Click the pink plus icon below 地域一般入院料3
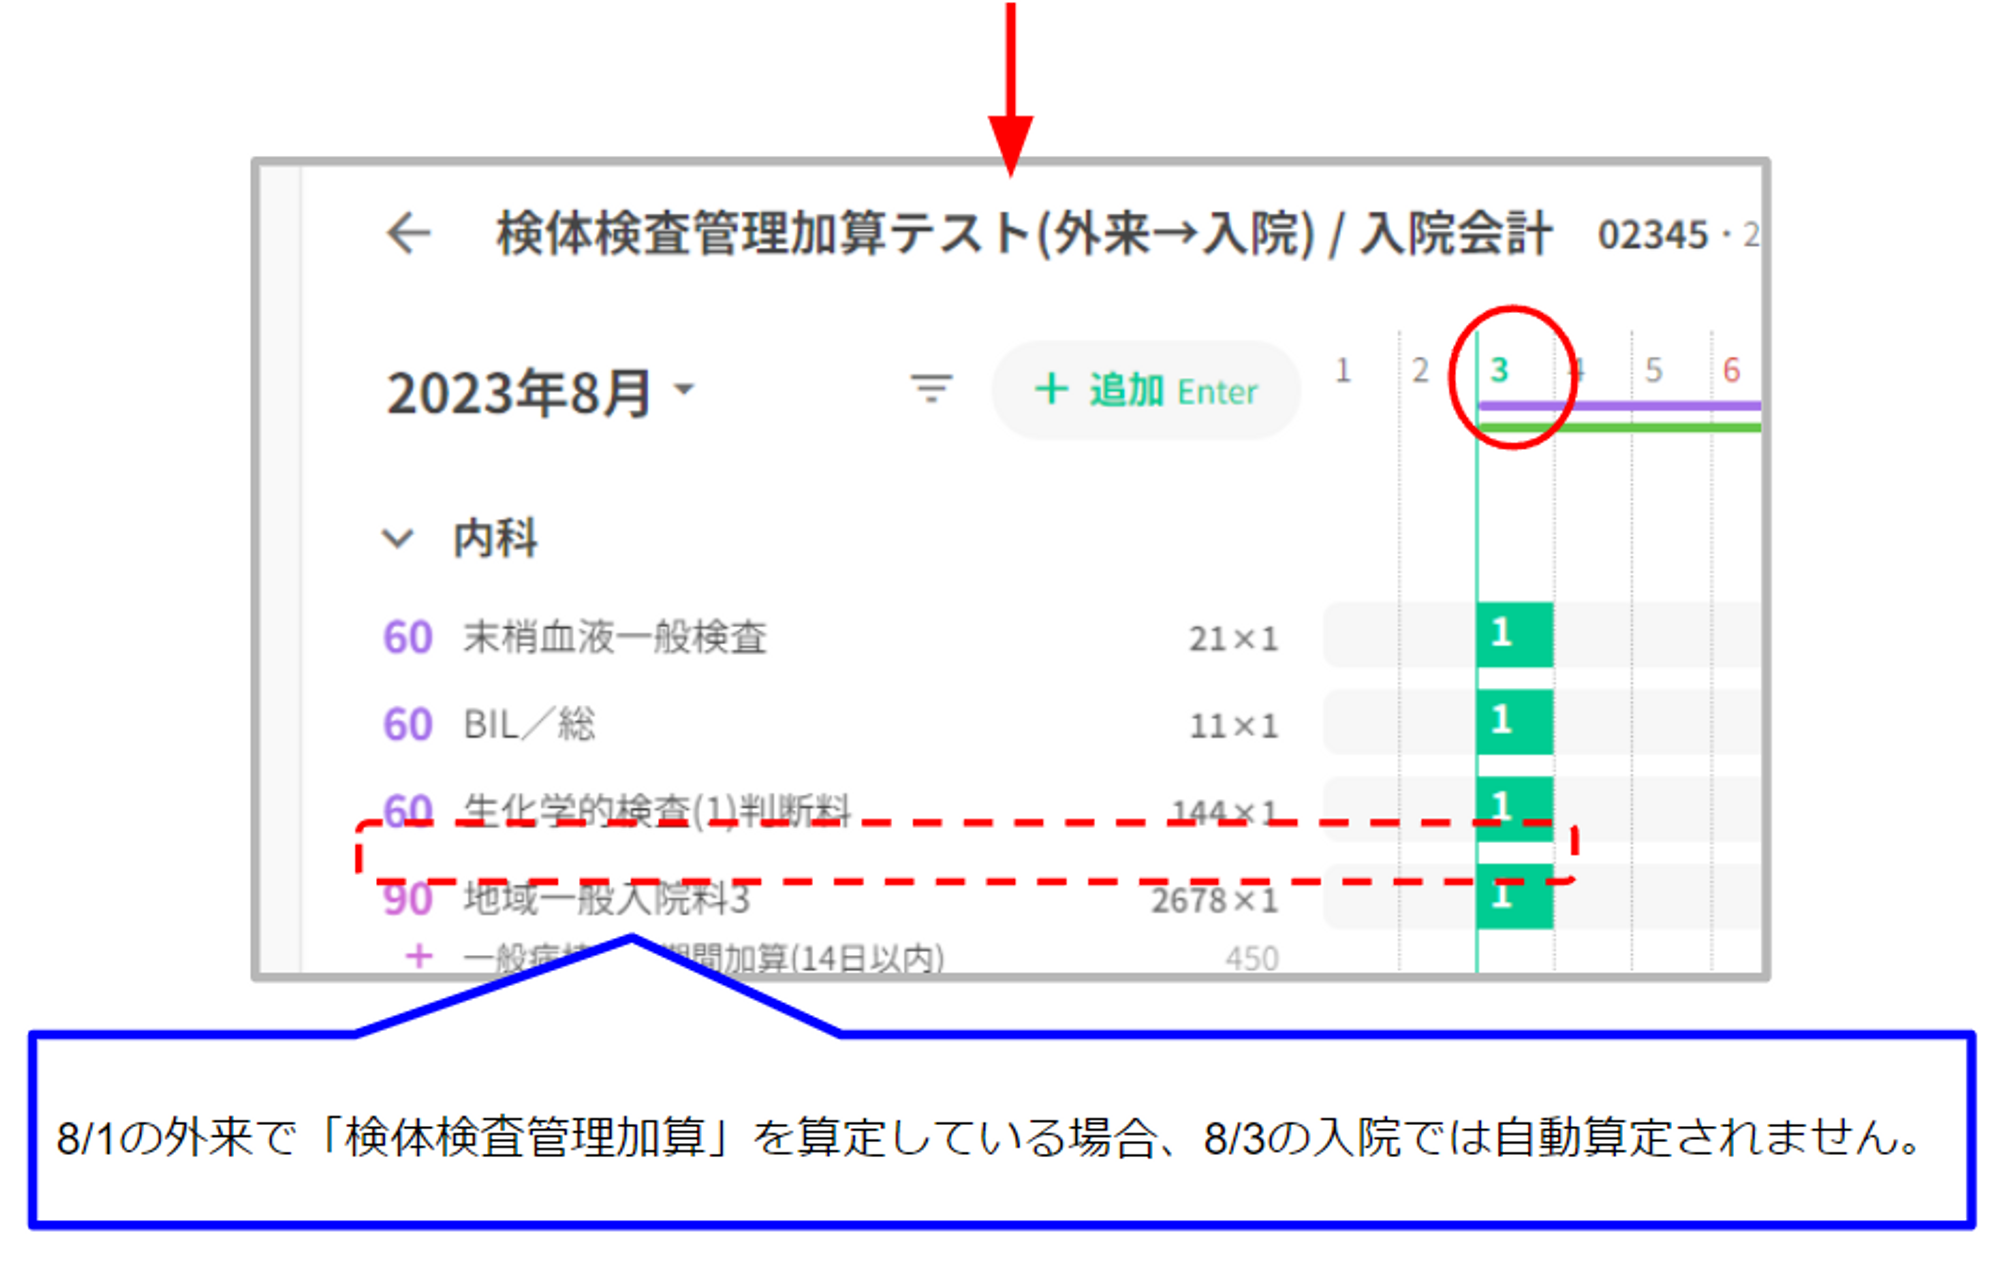Image resolution: width=2000 pixels, height=1261 pixels. [x=419, y=957]
